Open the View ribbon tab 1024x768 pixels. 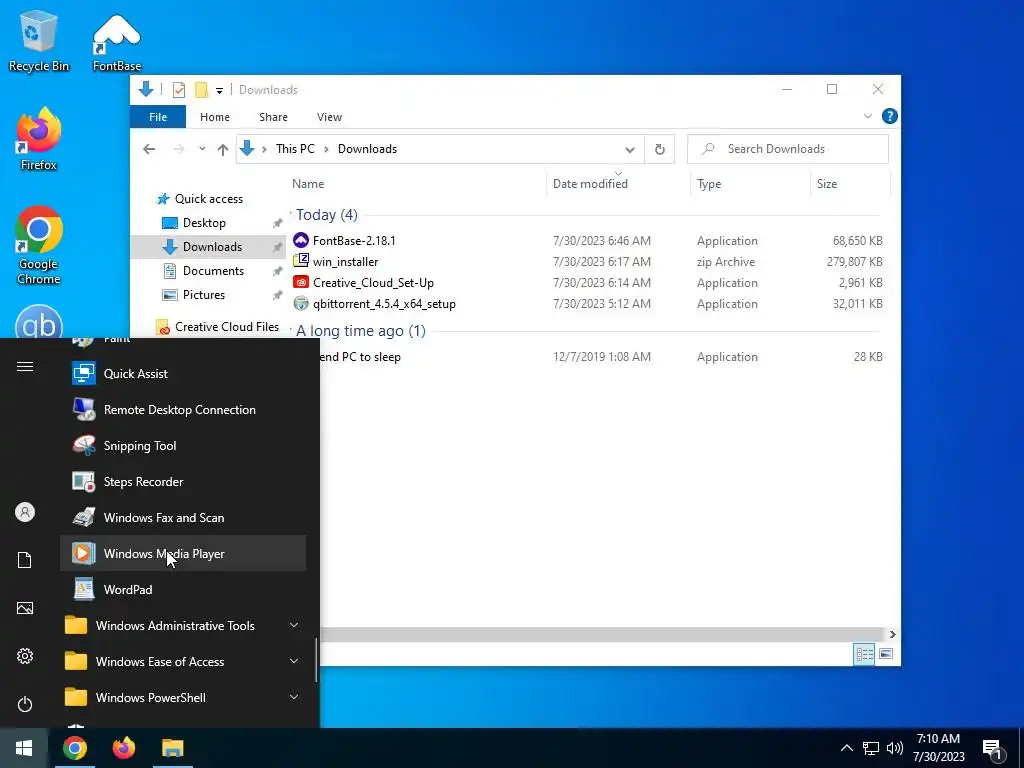coord(329,117)
